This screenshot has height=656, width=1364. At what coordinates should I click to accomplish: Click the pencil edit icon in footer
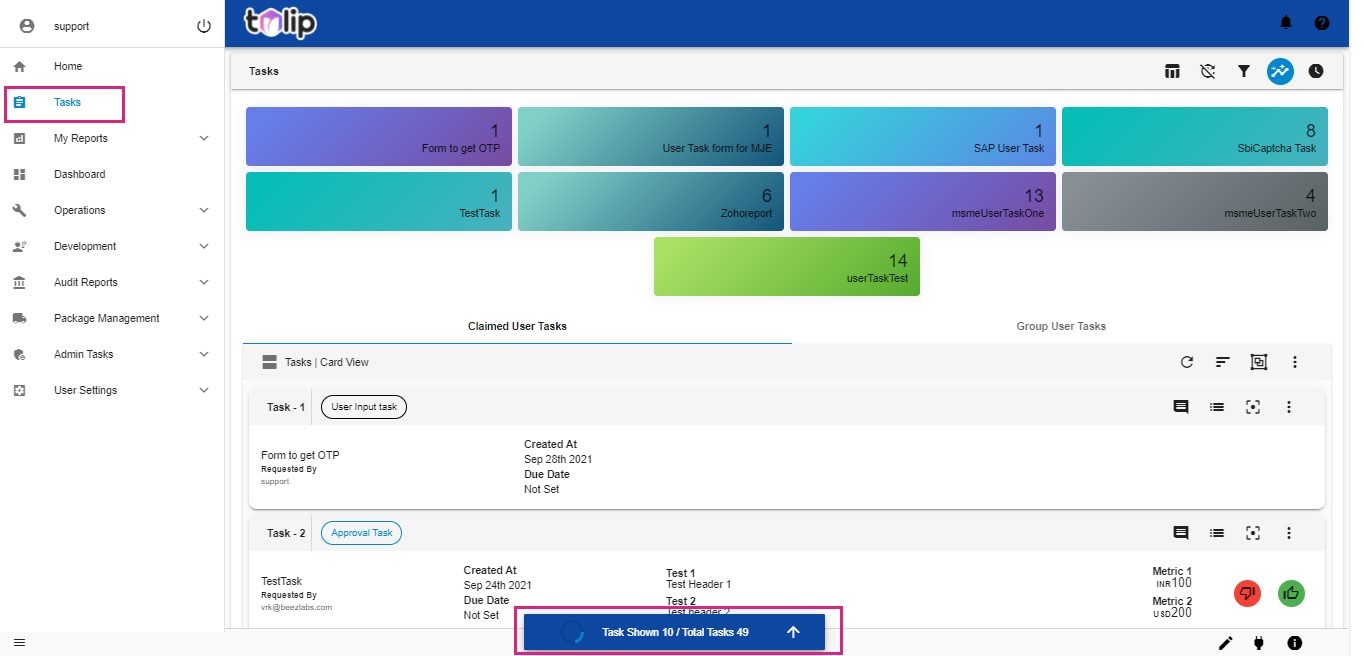tap(1226, 643)
